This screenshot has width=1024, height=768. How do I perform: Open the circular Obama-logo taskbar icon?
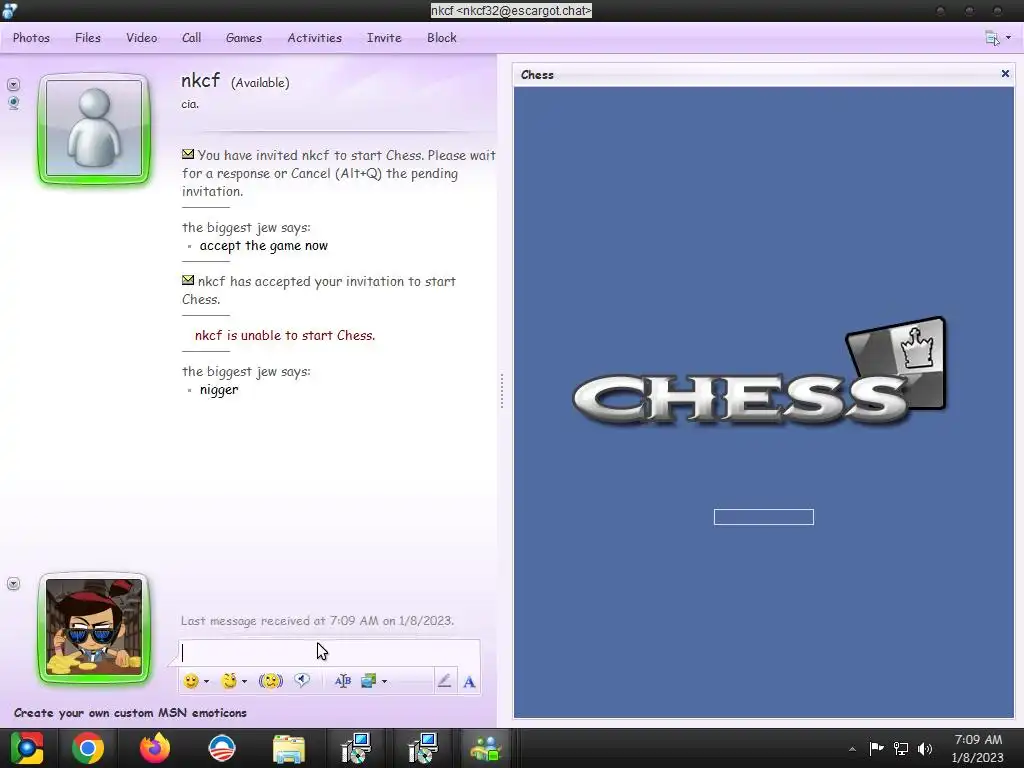point(221,748)
